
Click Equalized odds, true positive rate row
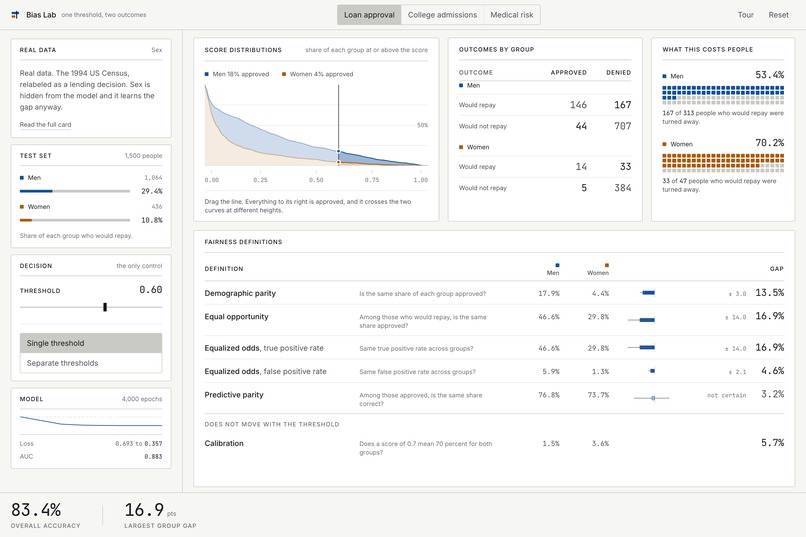(494, 348)
